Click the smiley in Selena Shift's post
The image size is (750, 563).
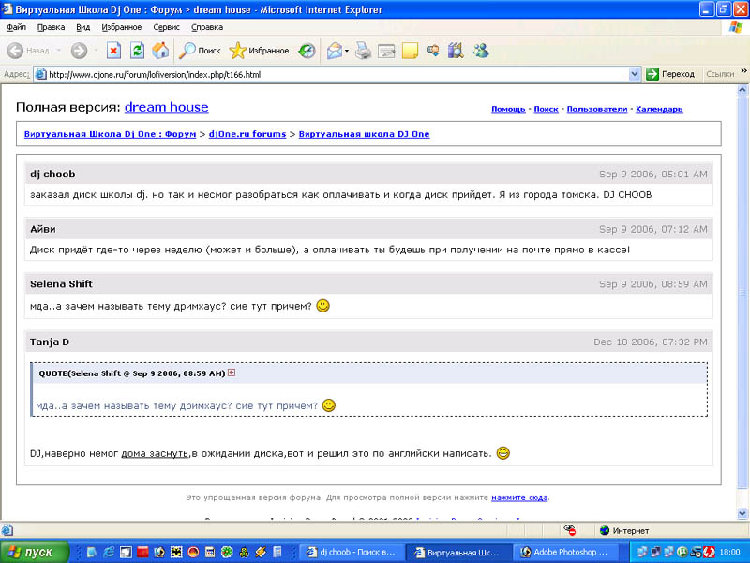point(323,305)
